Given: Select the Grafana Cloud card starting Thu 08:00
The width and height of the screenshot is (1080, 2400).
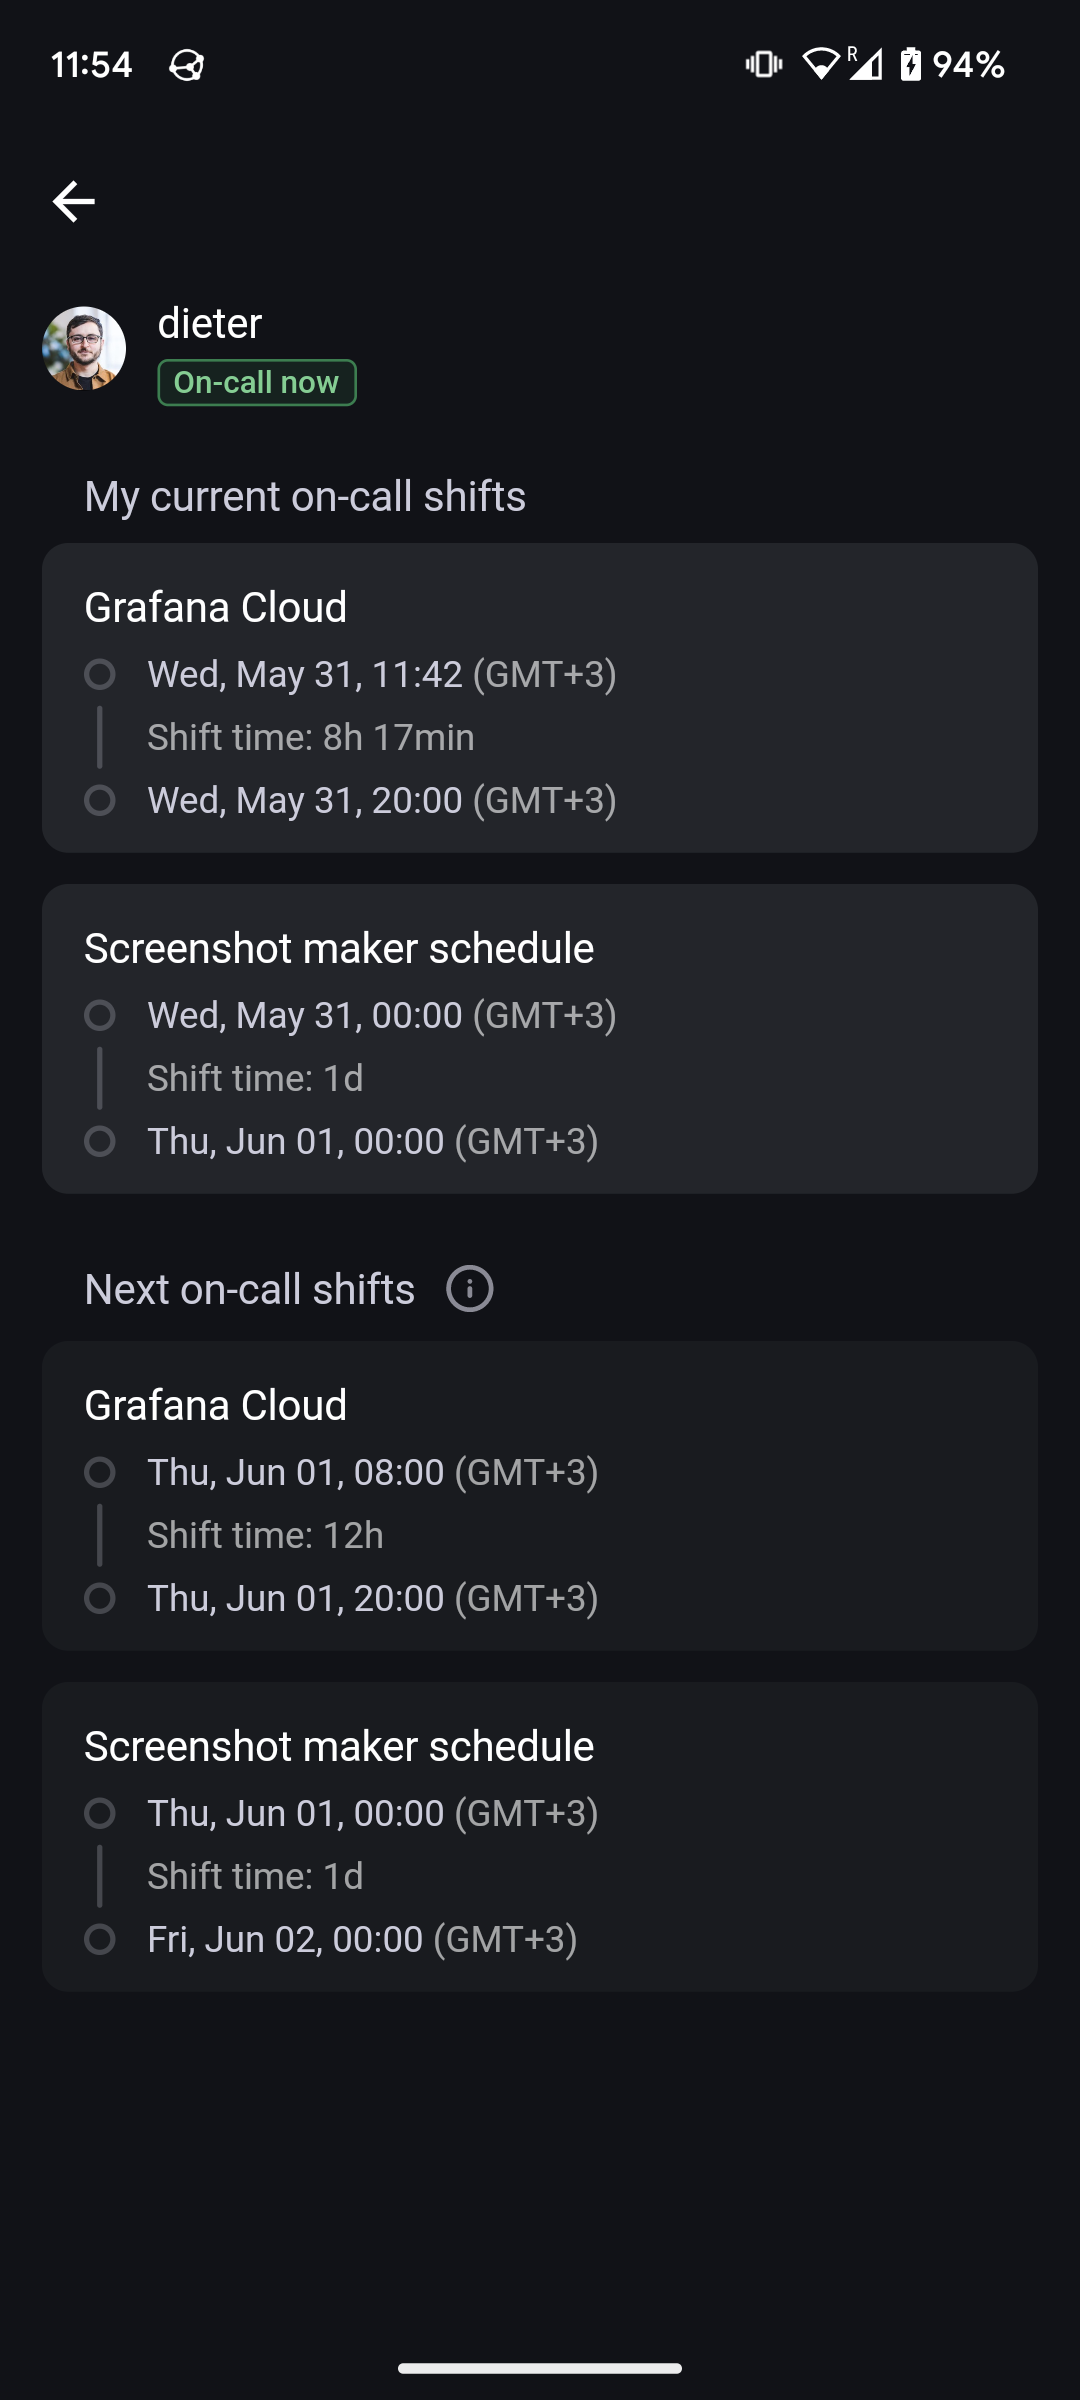Looking at the screenshot, I should [x=540, y=1495].
